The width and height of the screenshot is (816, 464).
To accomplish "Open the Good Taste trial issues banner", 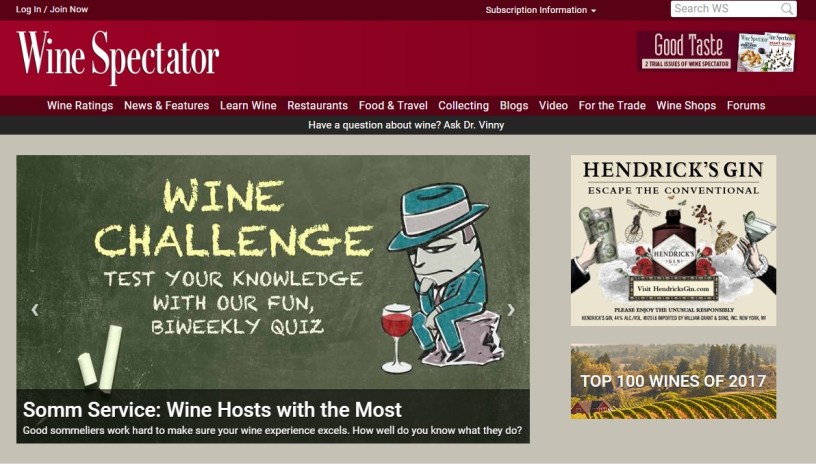I will (x=716, y=51).
